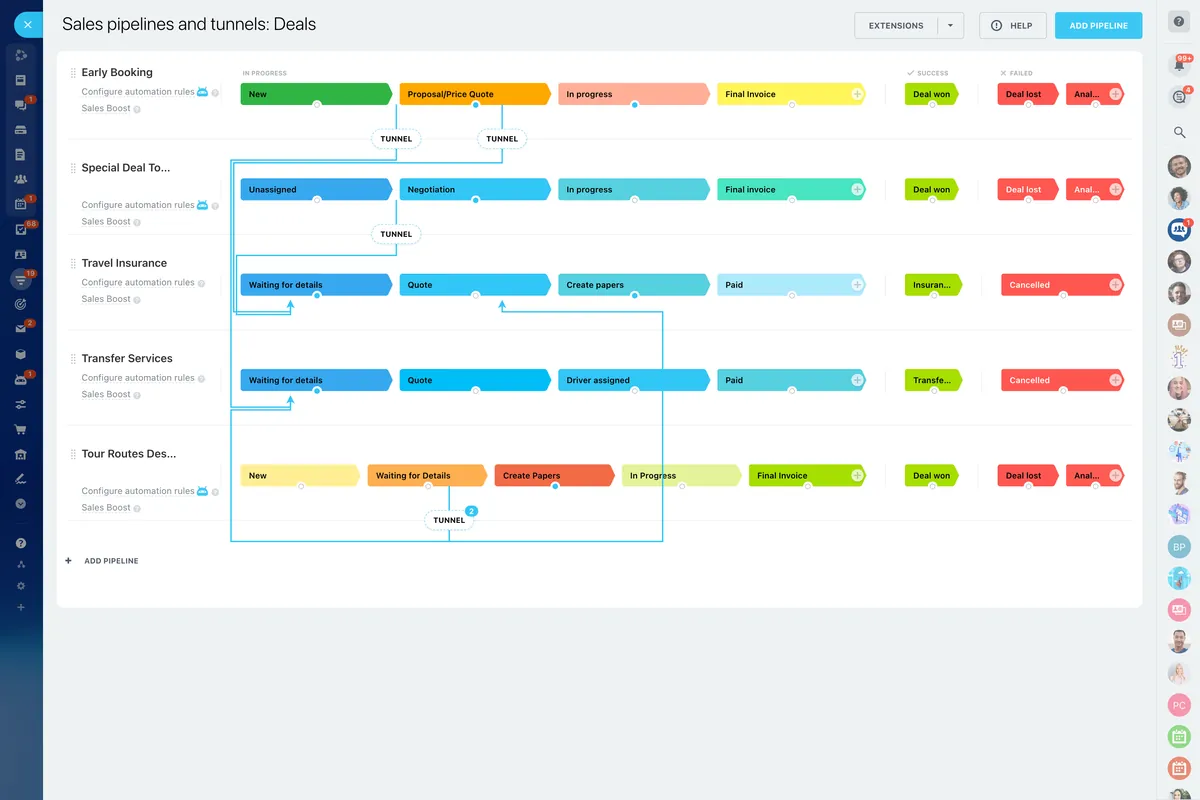This screenshot has height=800, width=1200.
Task: Open the BP initials avatar in right panel
Action: click(1179, 547)
